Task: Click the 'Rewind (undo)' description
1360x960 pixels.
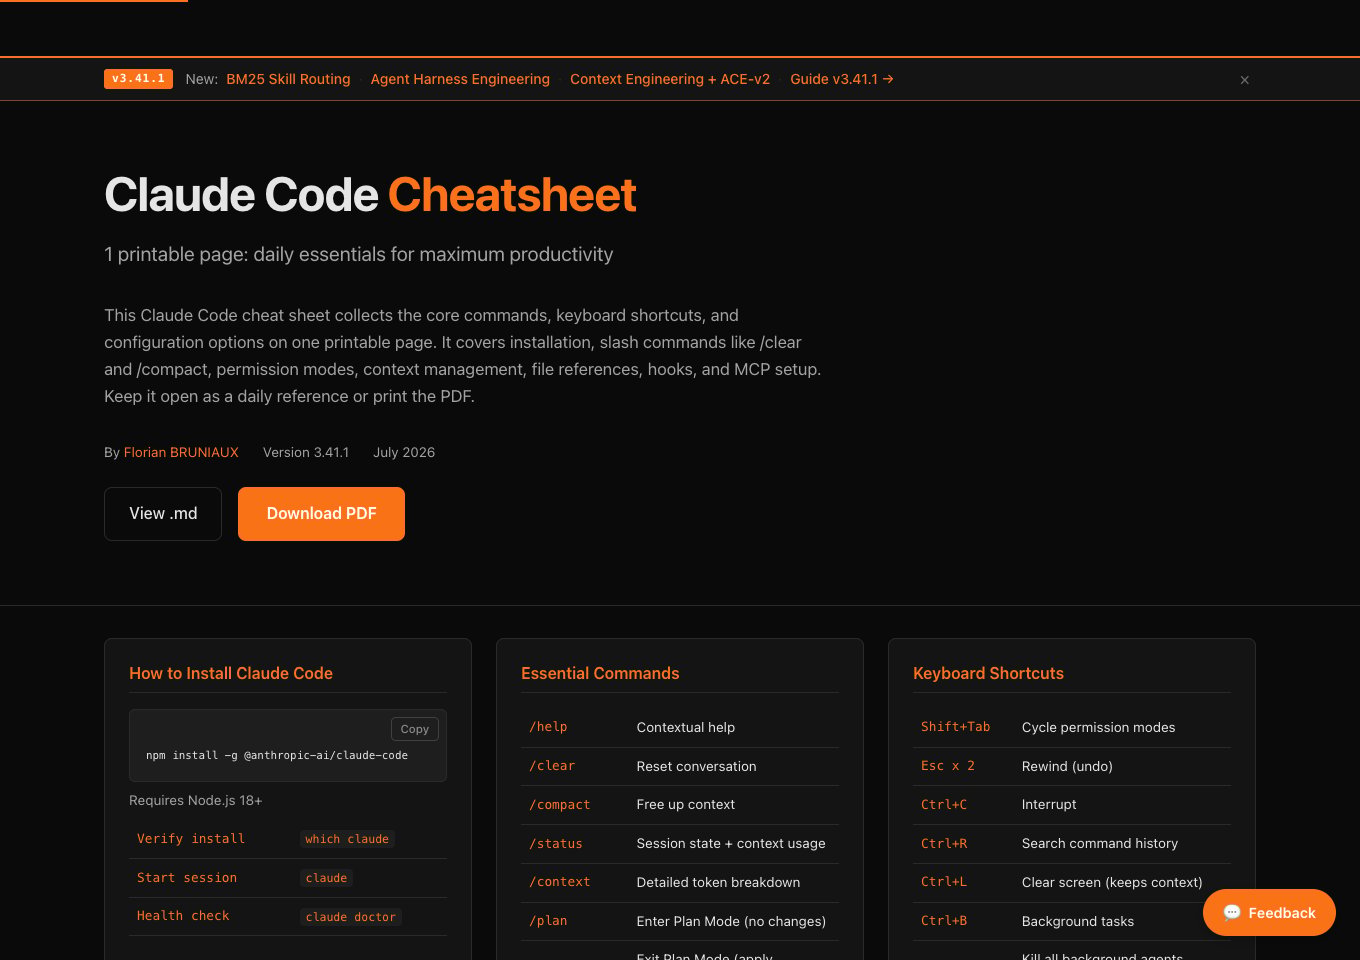Action: pos(1067,766)
